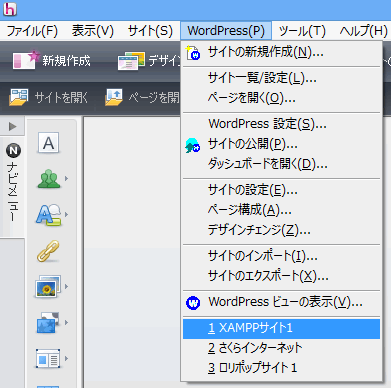Open the 表示(V) menu
Image resolution: width=391 pixels, height=388 pixels.
coord(93,31)
